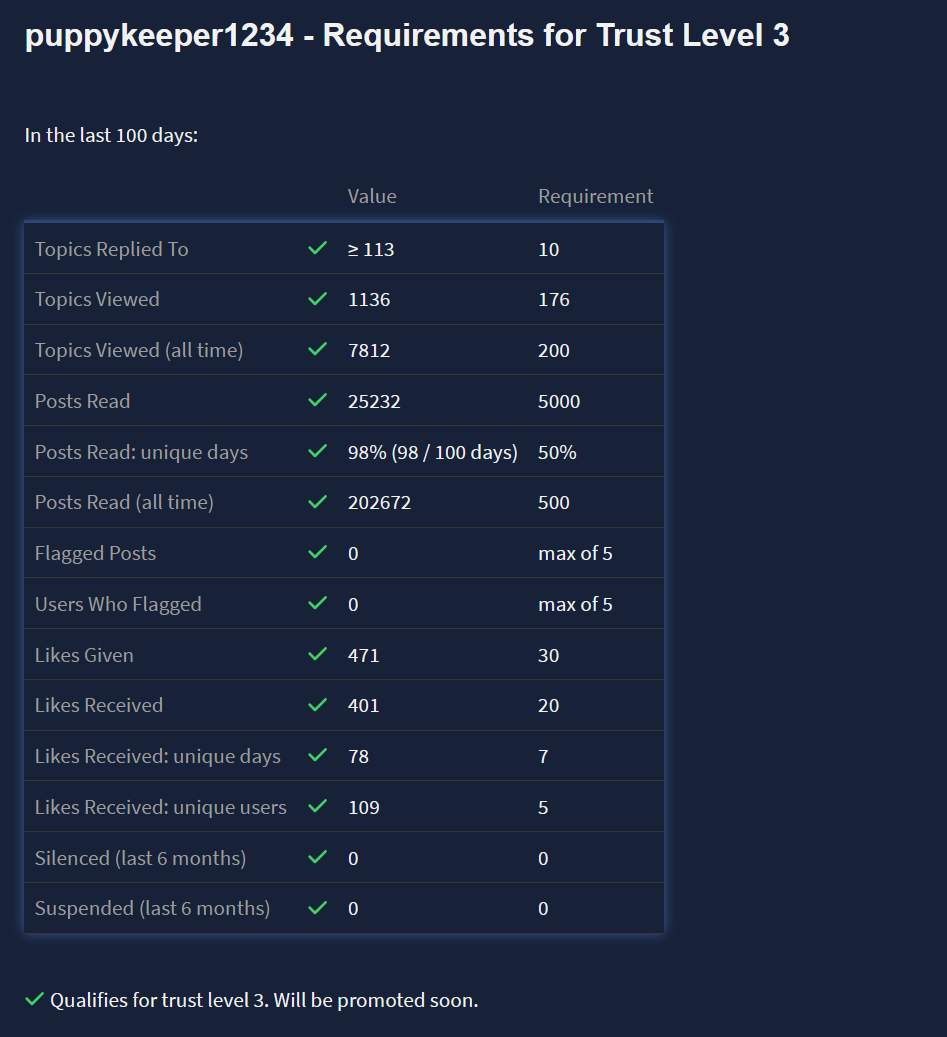Click the Topics Replied To checkmark icon

tap(318, 248)
